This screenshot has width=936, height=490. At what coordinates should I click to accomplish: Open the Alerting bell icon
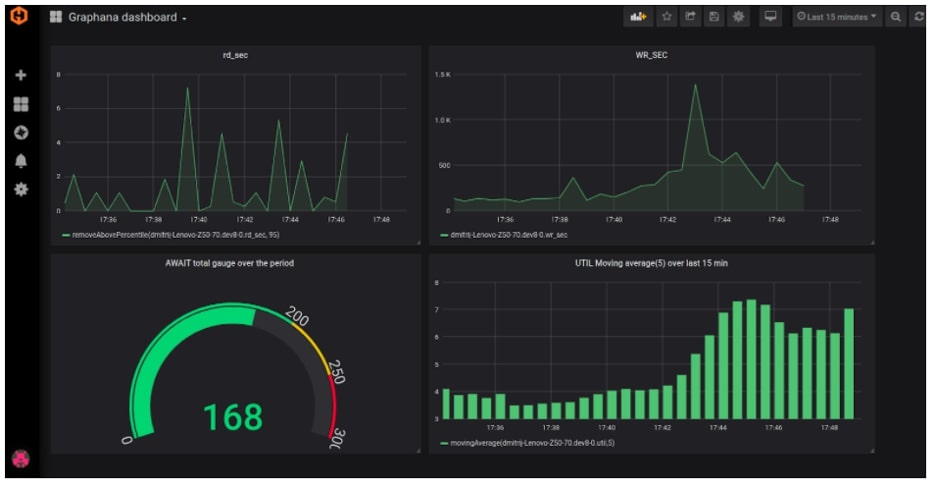pos(21,161)
